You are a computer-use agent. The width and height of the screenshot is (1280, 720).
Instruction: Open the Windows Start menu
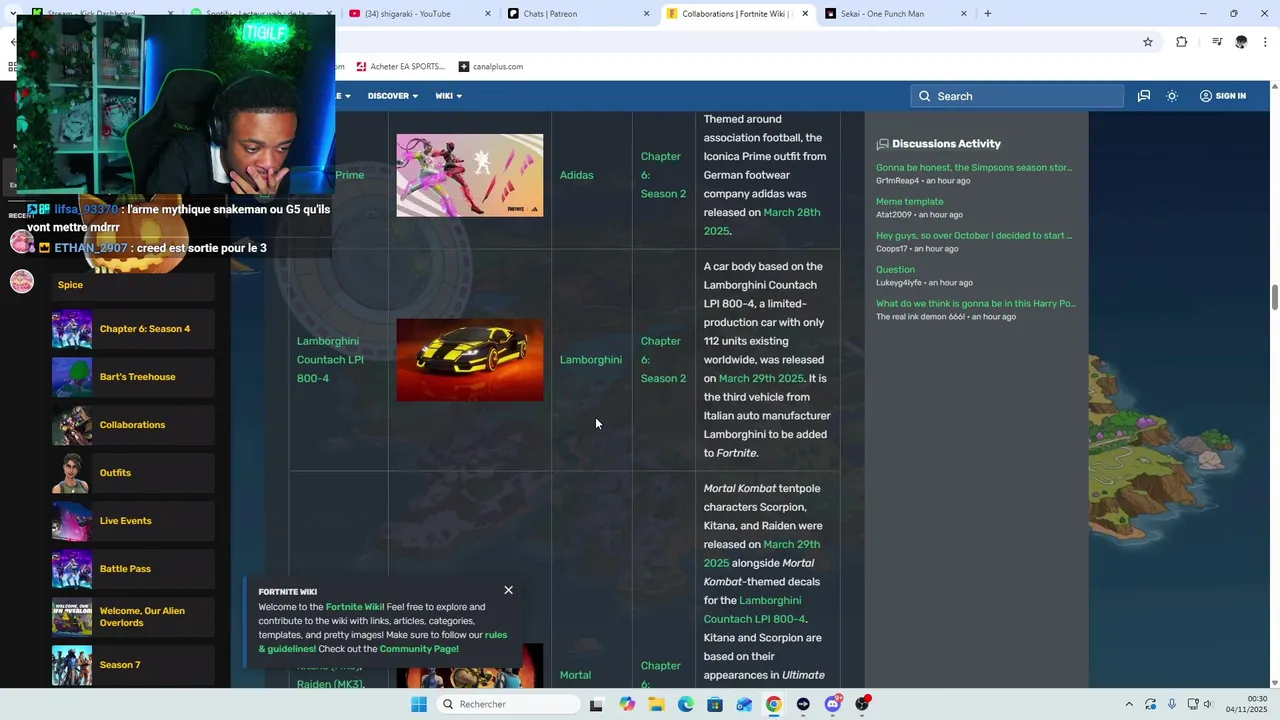(419, 704)
